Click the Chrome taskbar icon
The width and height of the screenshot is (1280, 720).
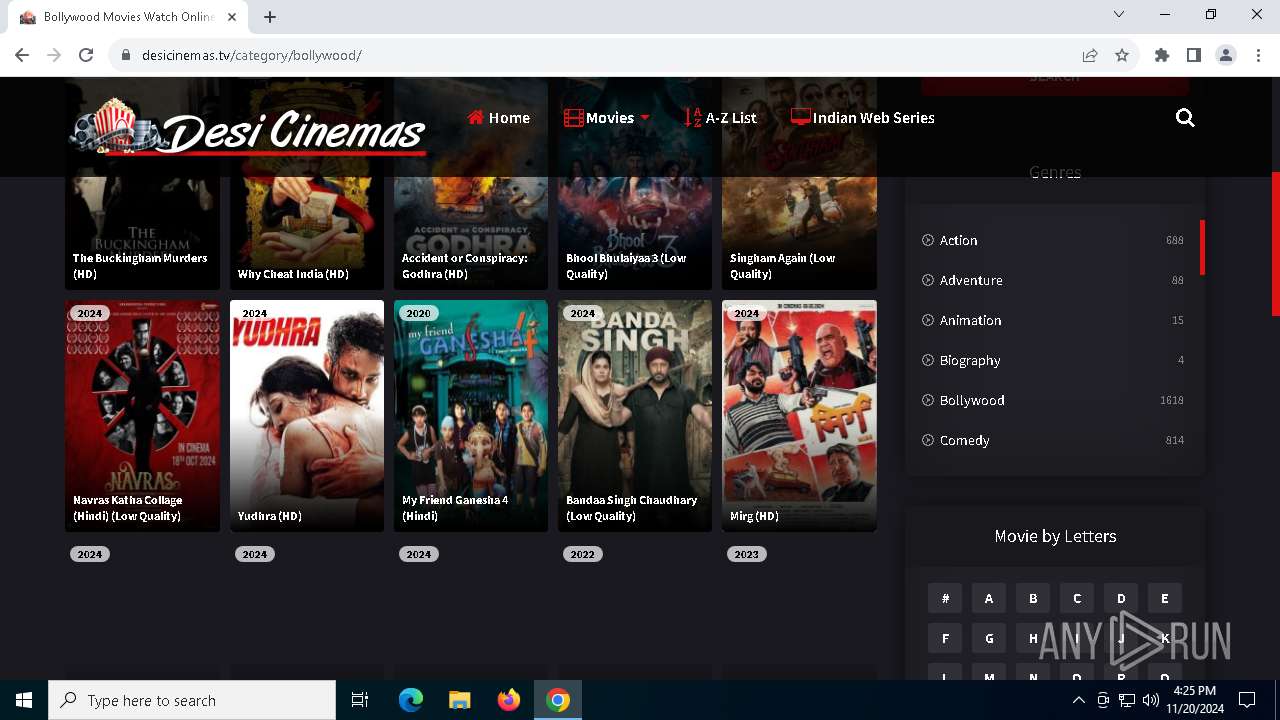[558, 700]
